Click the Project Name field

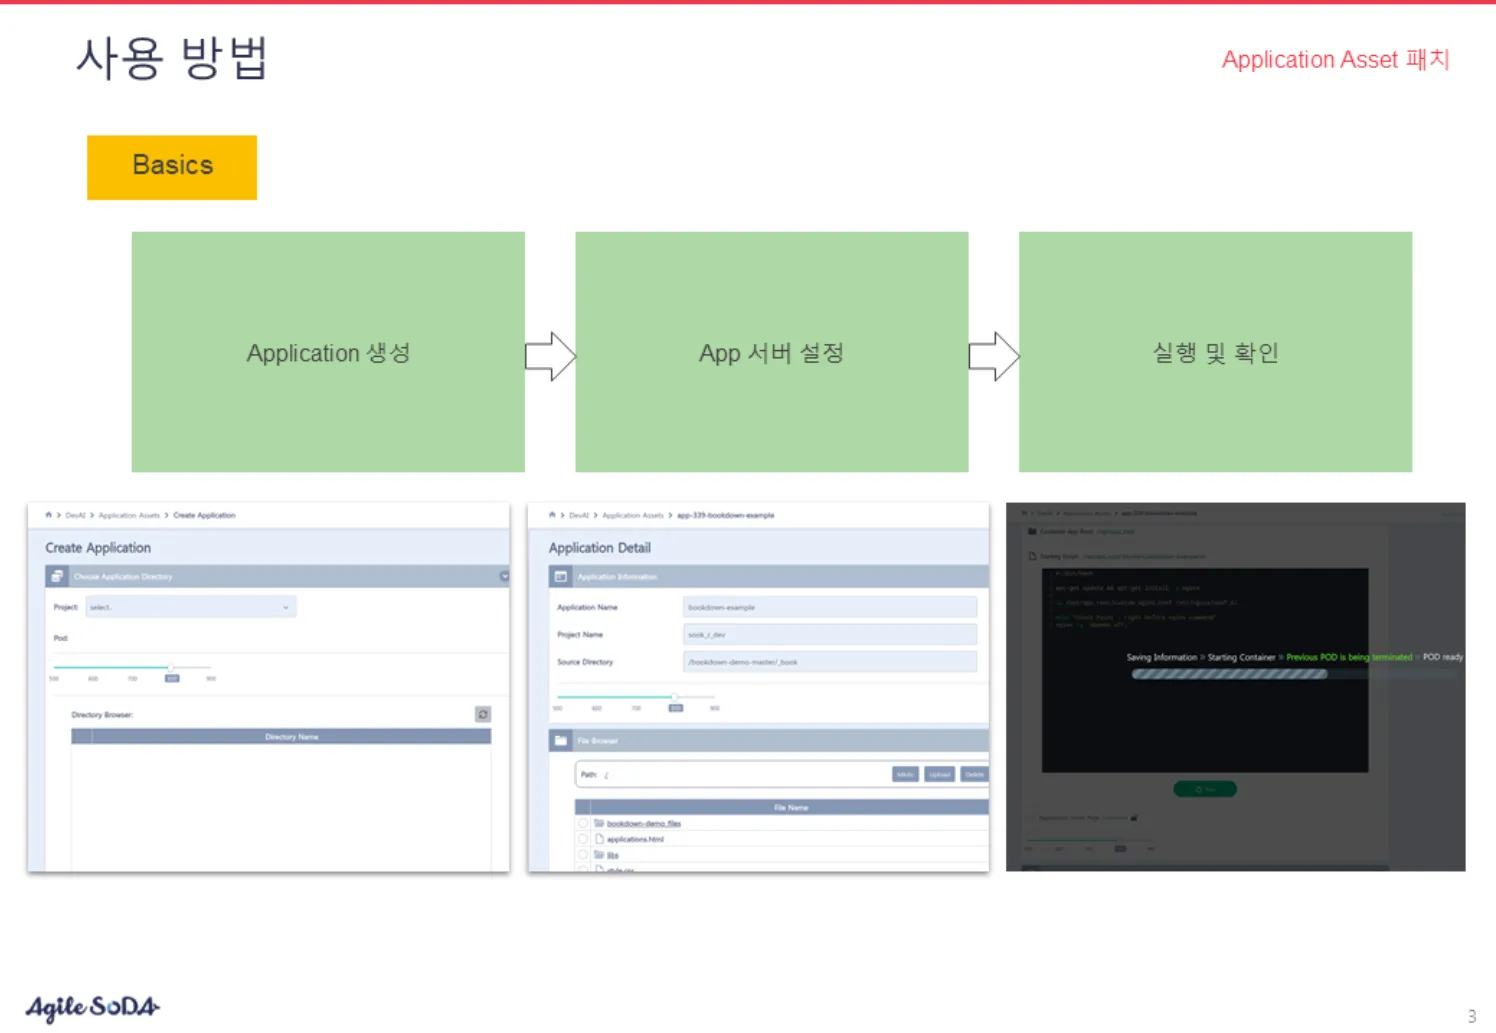point(830,634)
